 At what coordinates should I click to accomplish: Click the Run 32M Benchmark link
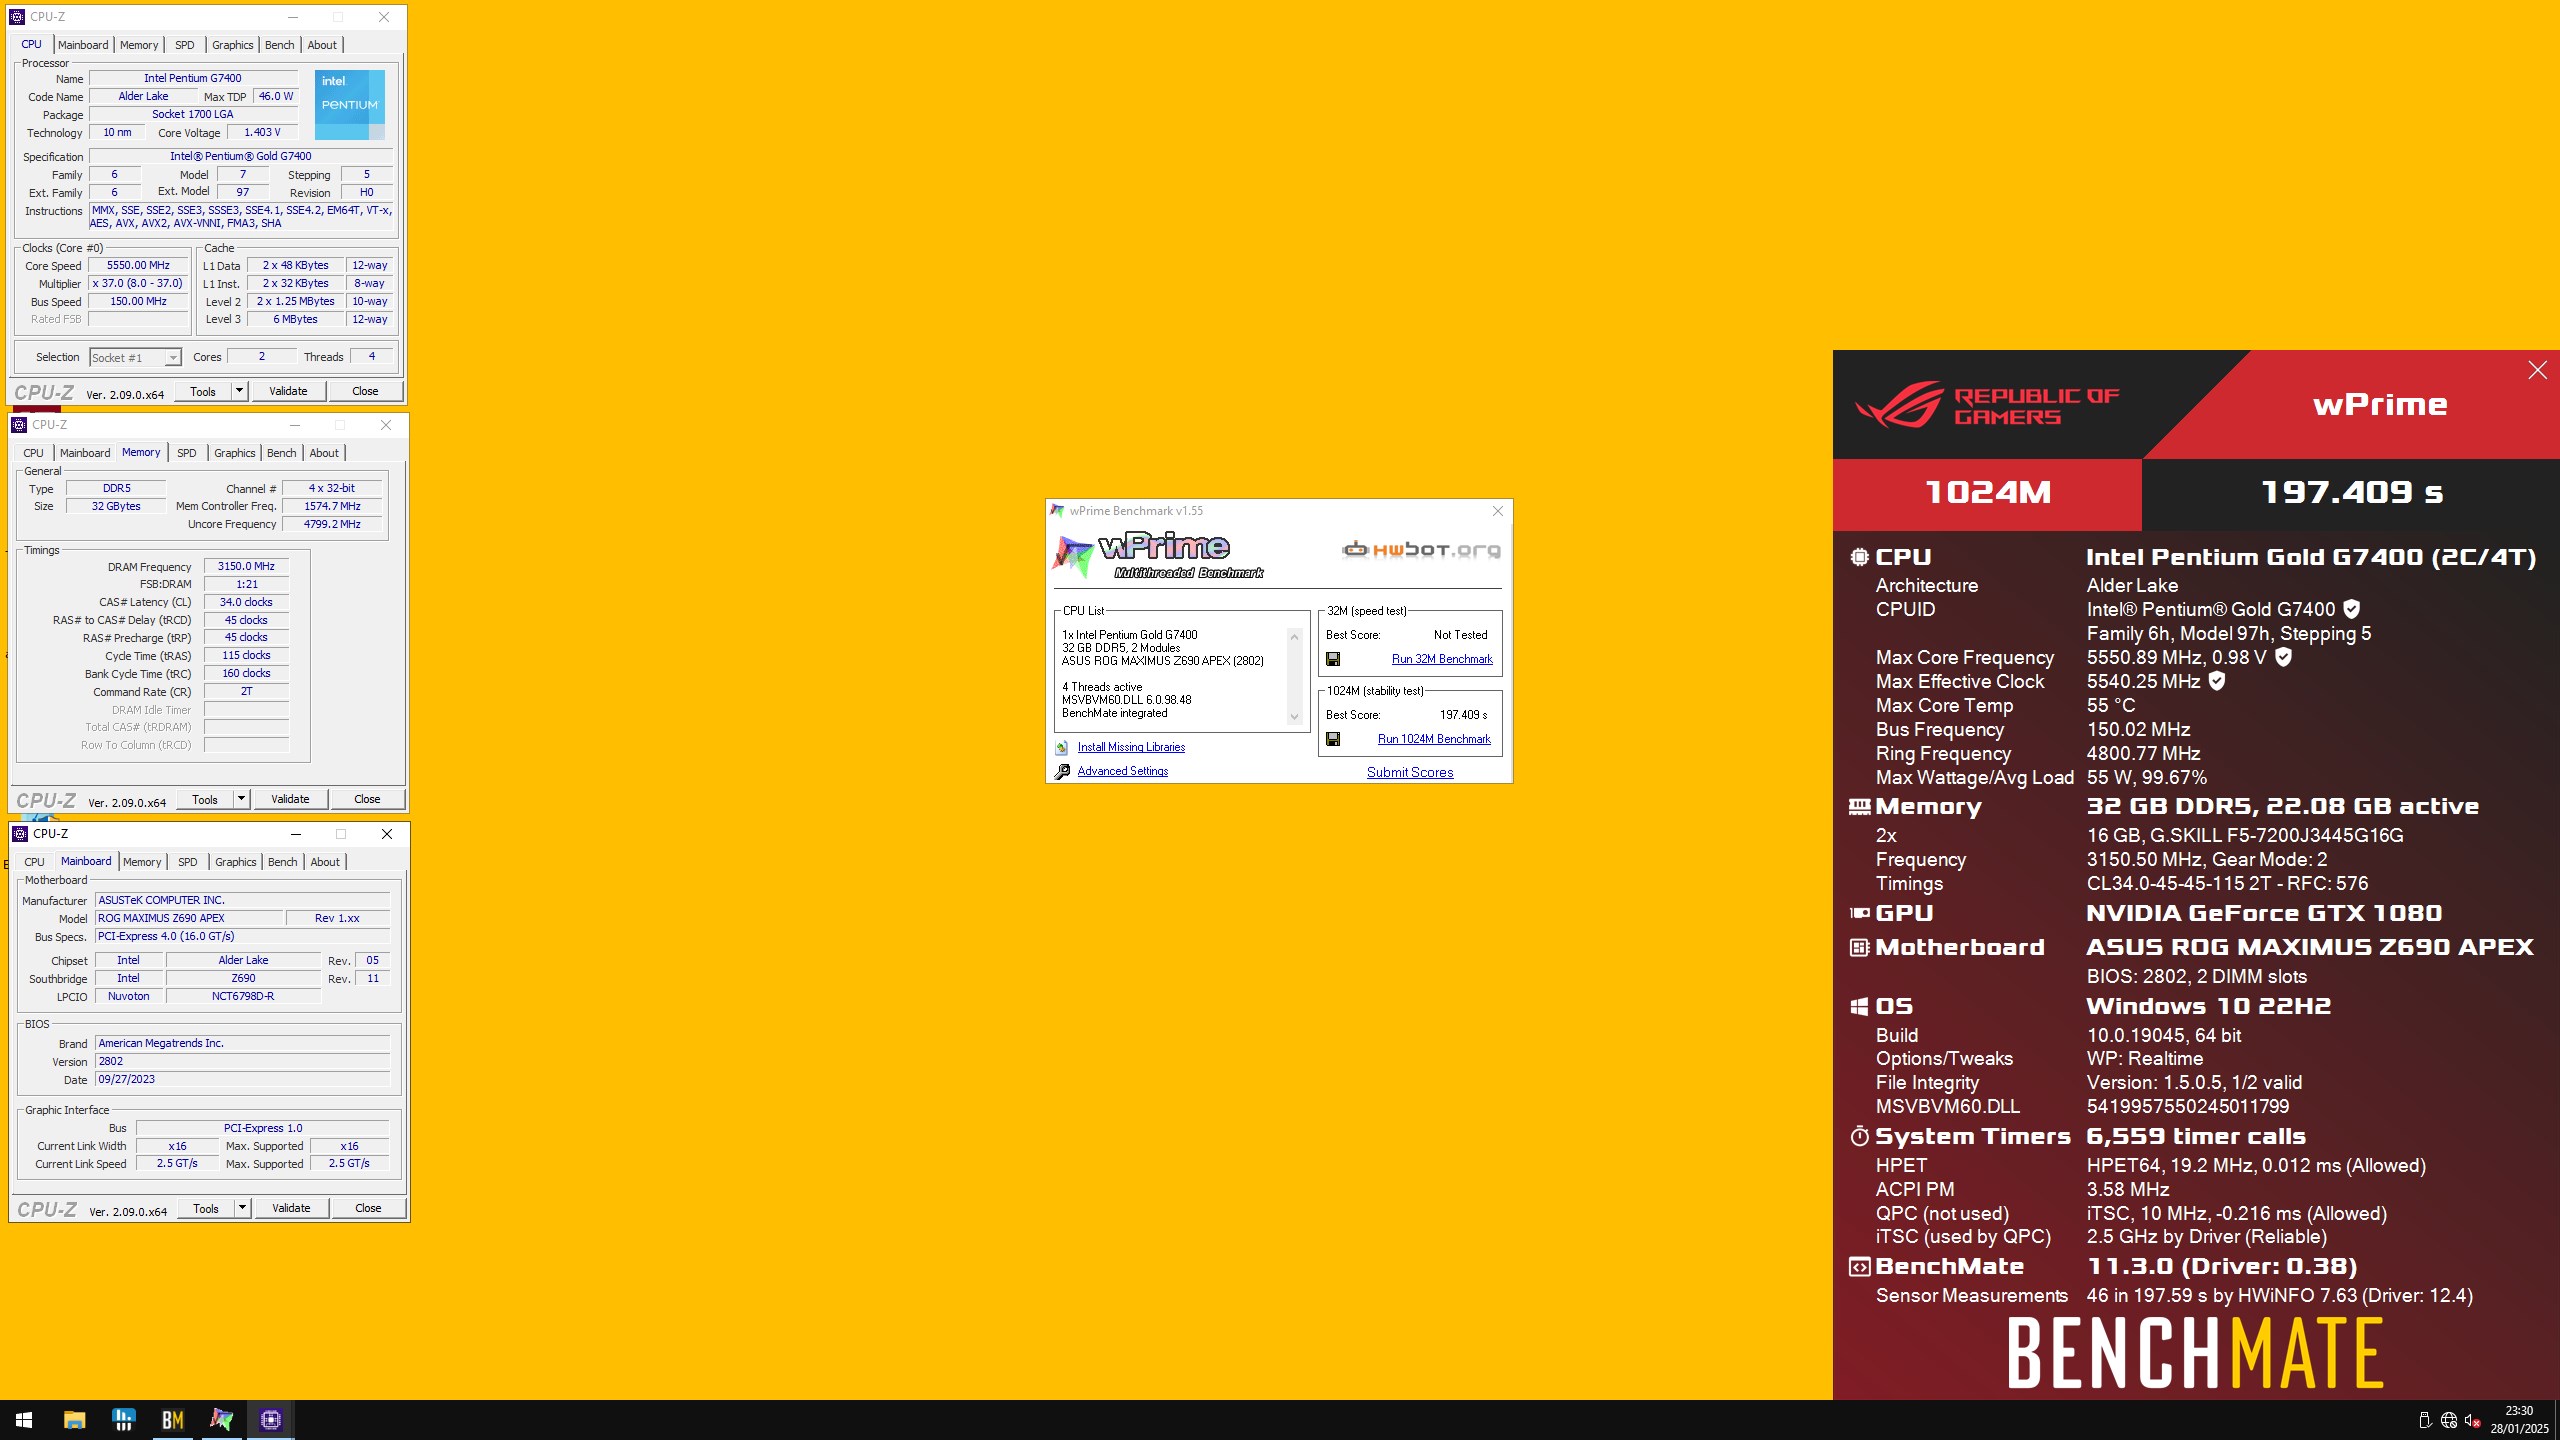coord(1442,659)
